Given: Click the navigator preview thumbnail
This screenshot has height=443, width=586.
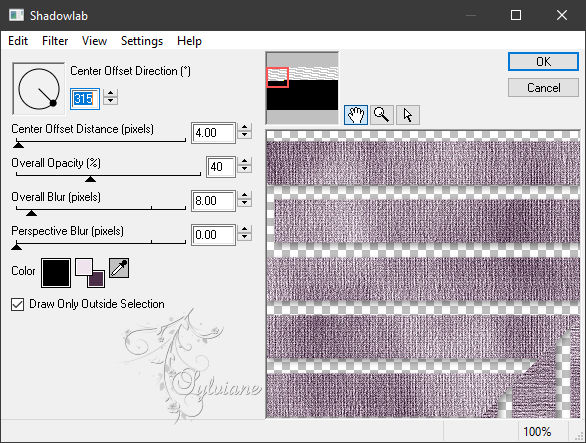Looking at the screenshot, I should (302, 88).
